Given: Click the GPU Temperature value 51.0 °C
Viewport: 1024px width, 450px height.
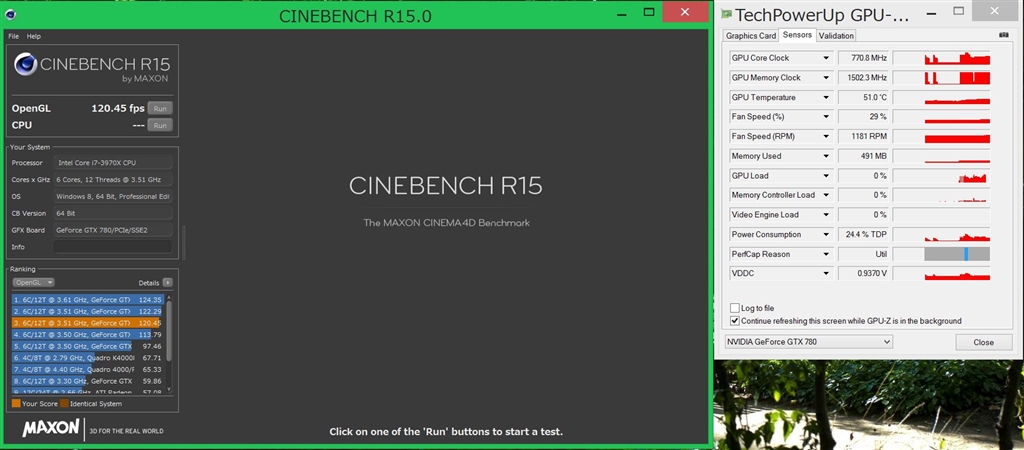Looking at the screenshot, I should (x=863, y=97).
